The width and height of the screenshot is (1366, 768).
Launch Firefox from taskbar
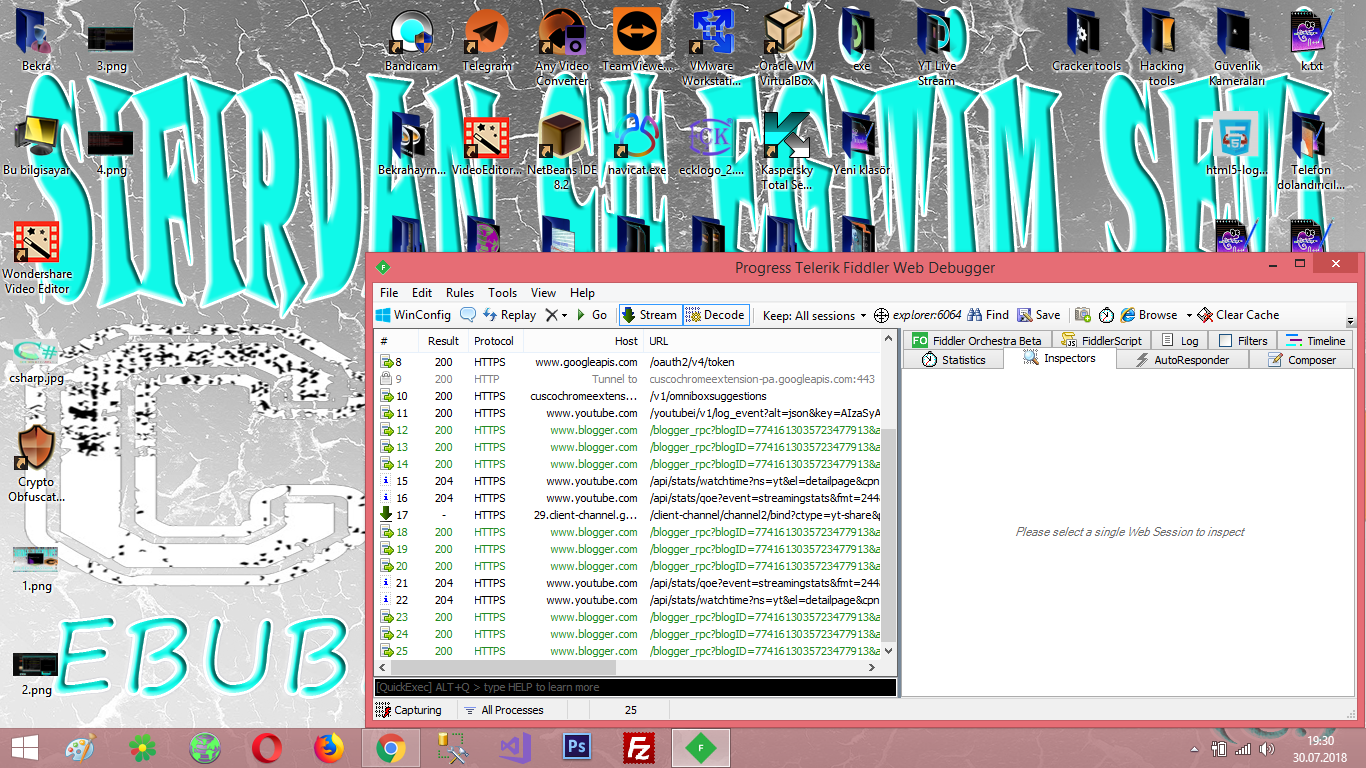click(x=328, y=747)
